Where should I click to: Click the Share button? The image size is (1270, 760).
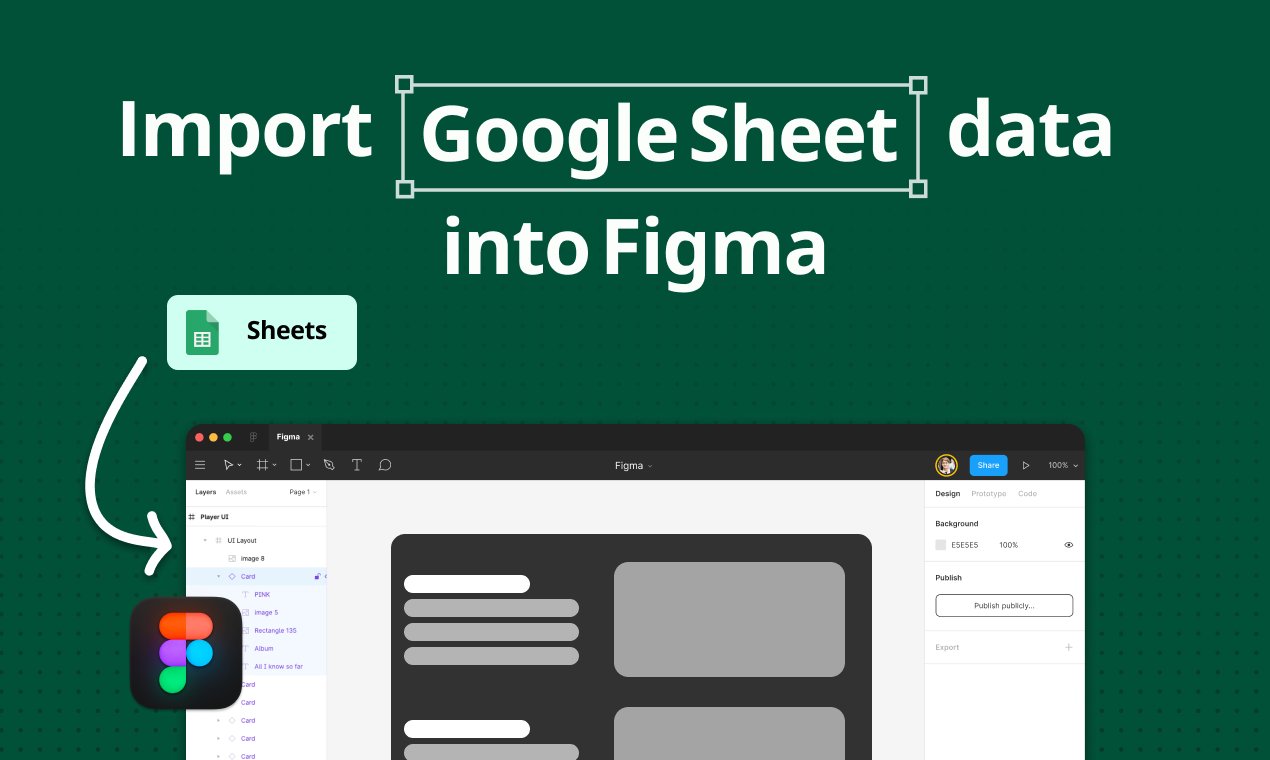(988, 465)
